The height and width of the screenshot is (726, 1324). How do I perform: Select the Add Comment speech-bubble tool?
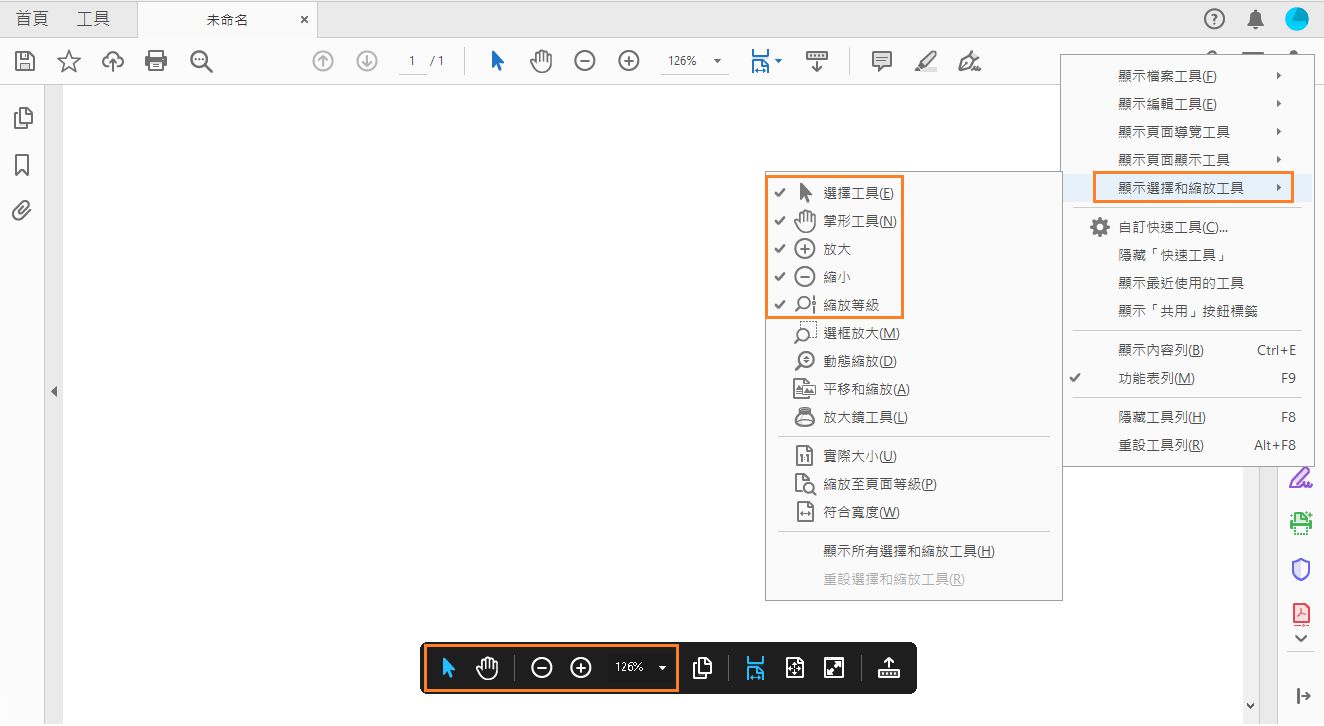881,61
